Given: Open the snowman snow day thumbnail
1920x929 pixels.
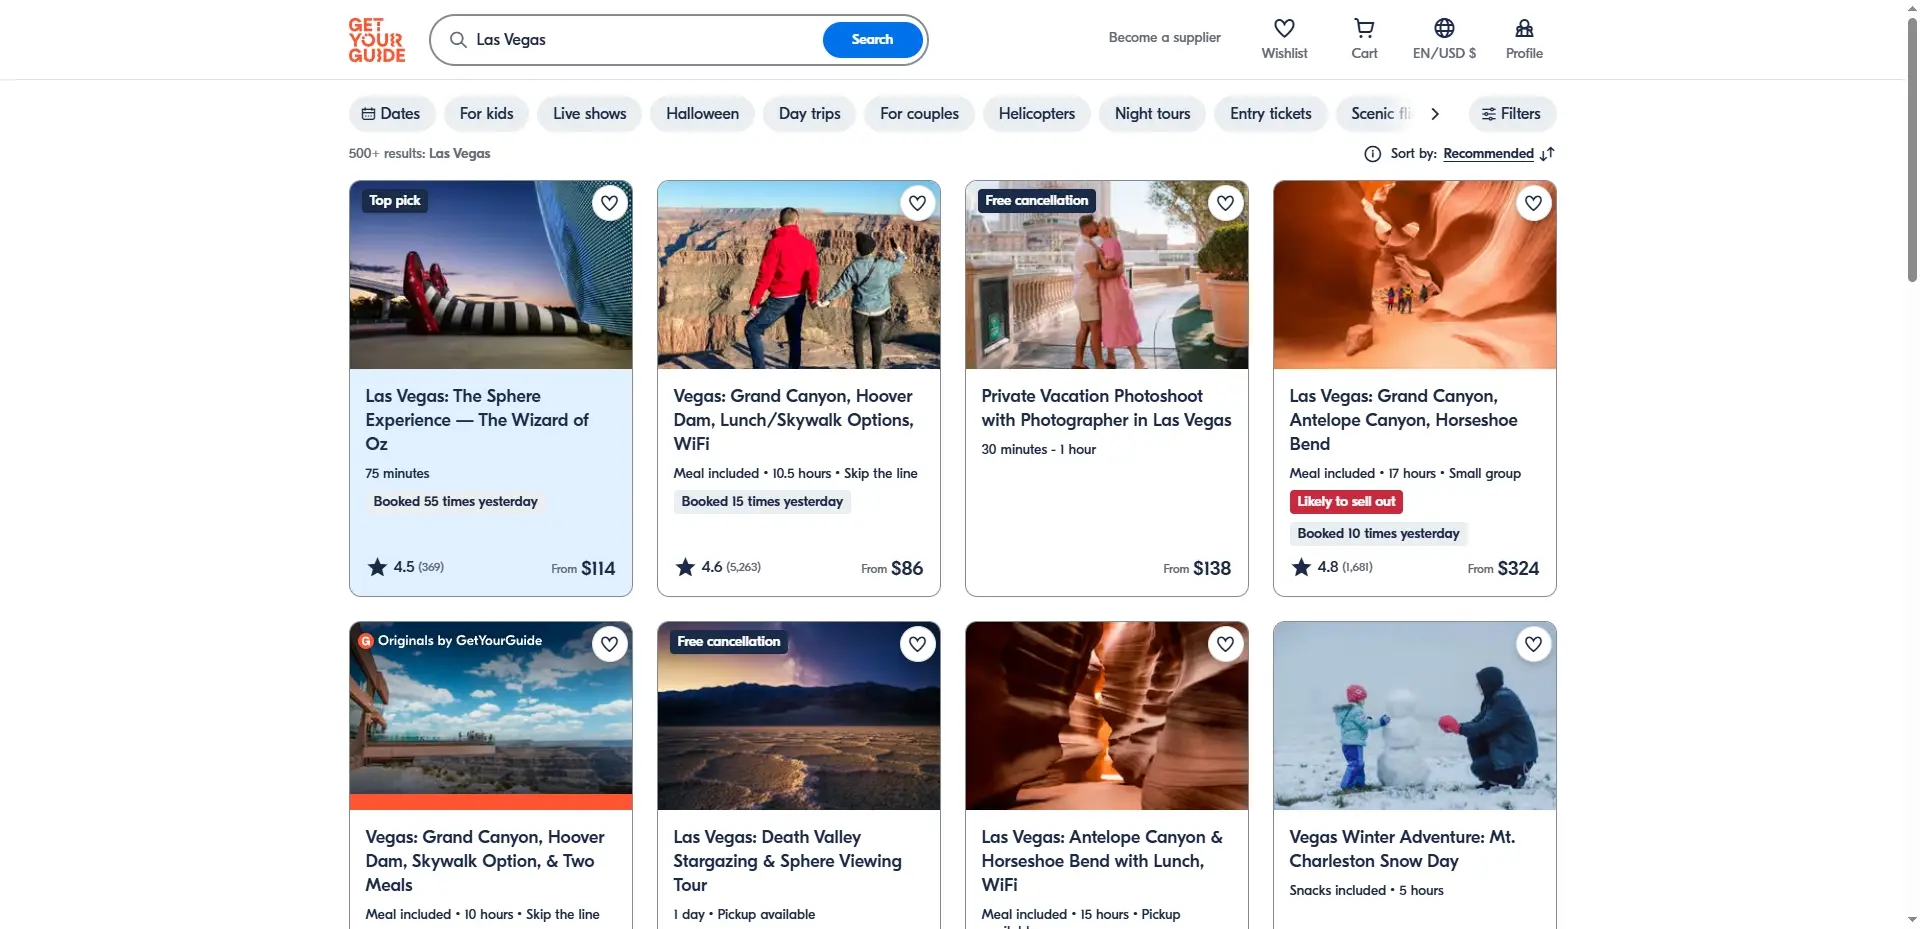Looking at the screenshot, I should pyautogui.click(x=1415, y=716).
